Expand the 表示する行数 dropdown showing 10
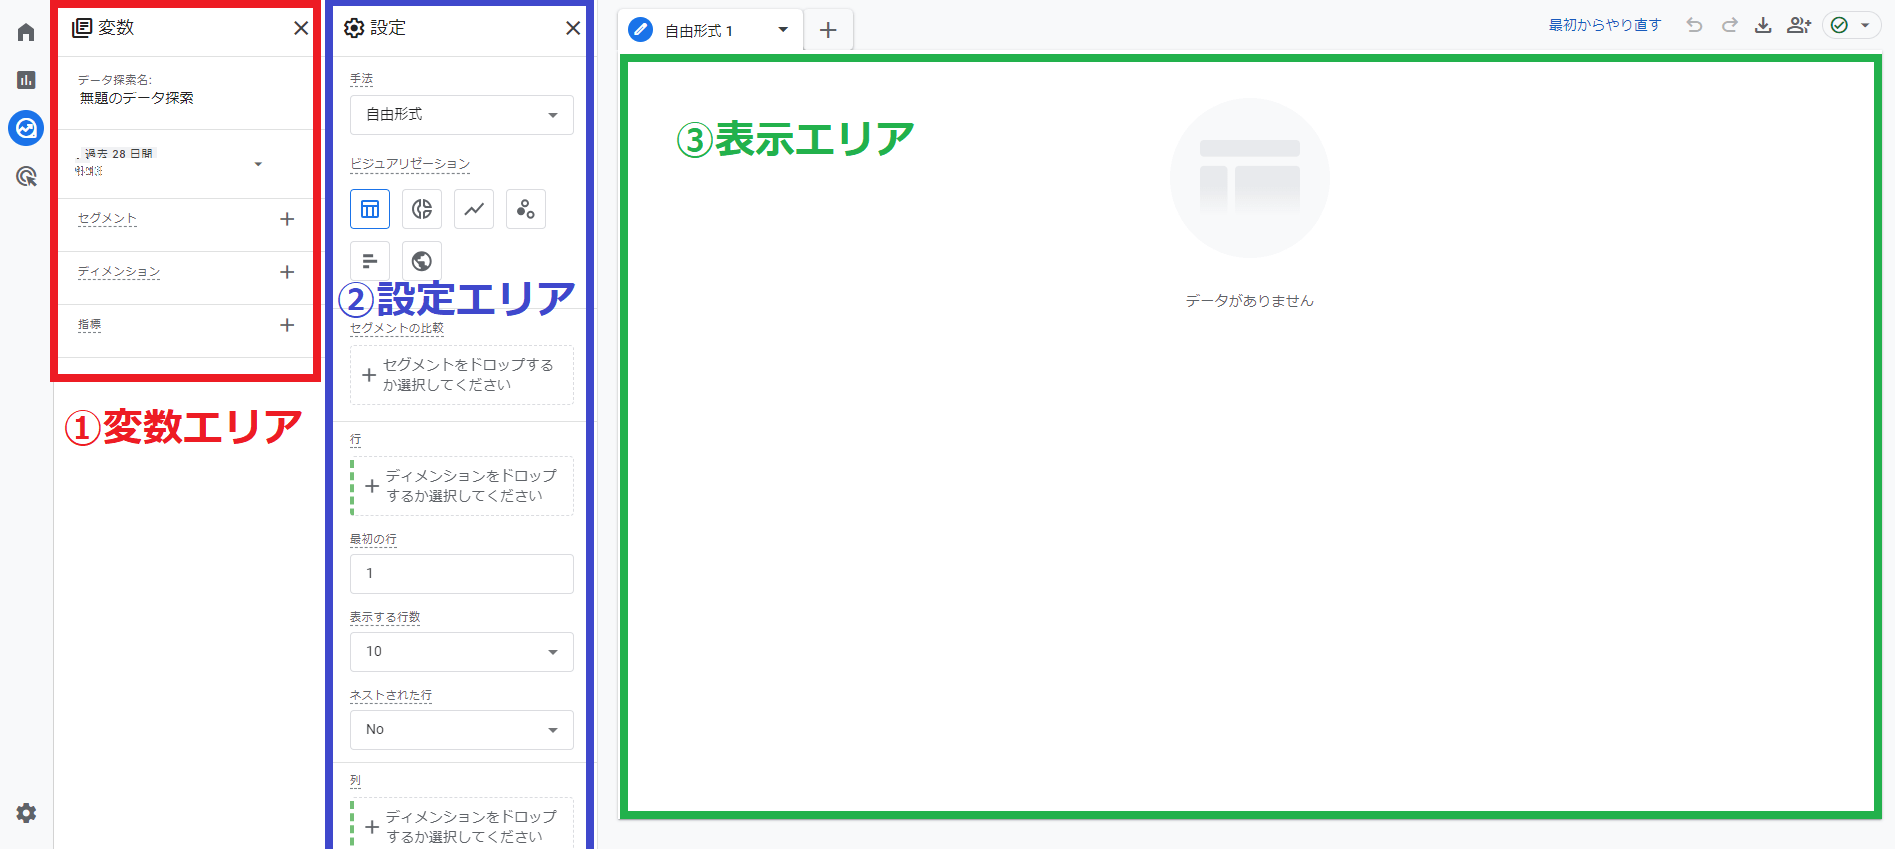Viewport: 1895px width, 849px height. click(461, 652)
